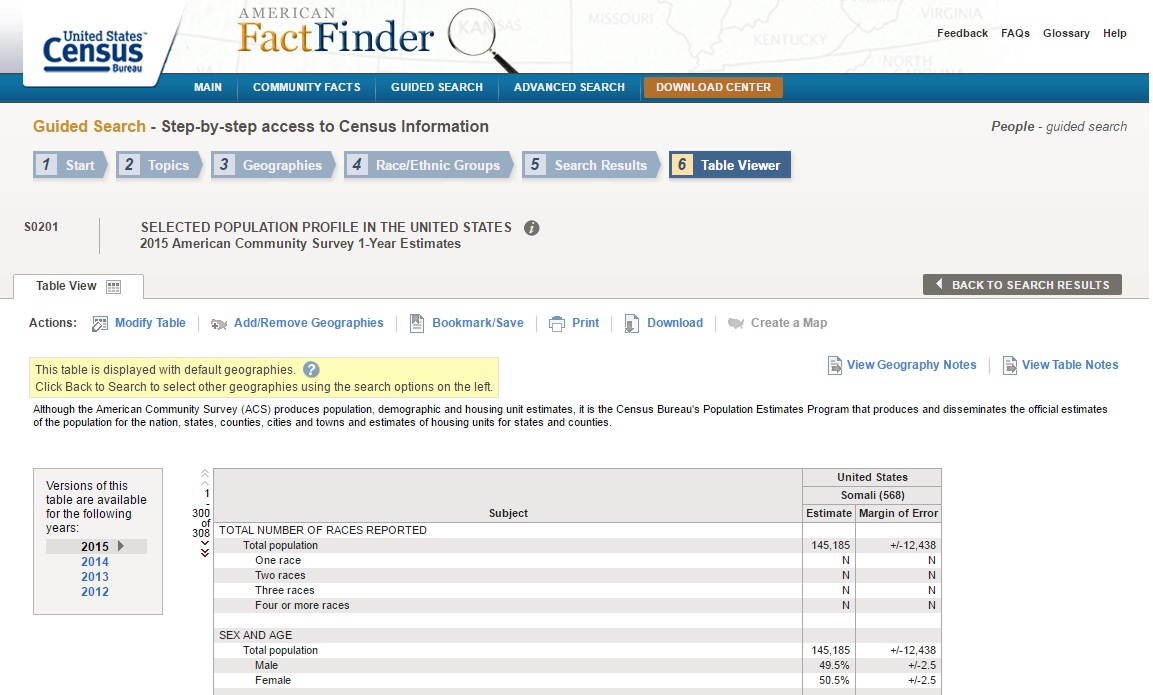Click BACK TO SEARCH RESULTS button
This screenshot has width=1153, height=695.
(1022, 285)
